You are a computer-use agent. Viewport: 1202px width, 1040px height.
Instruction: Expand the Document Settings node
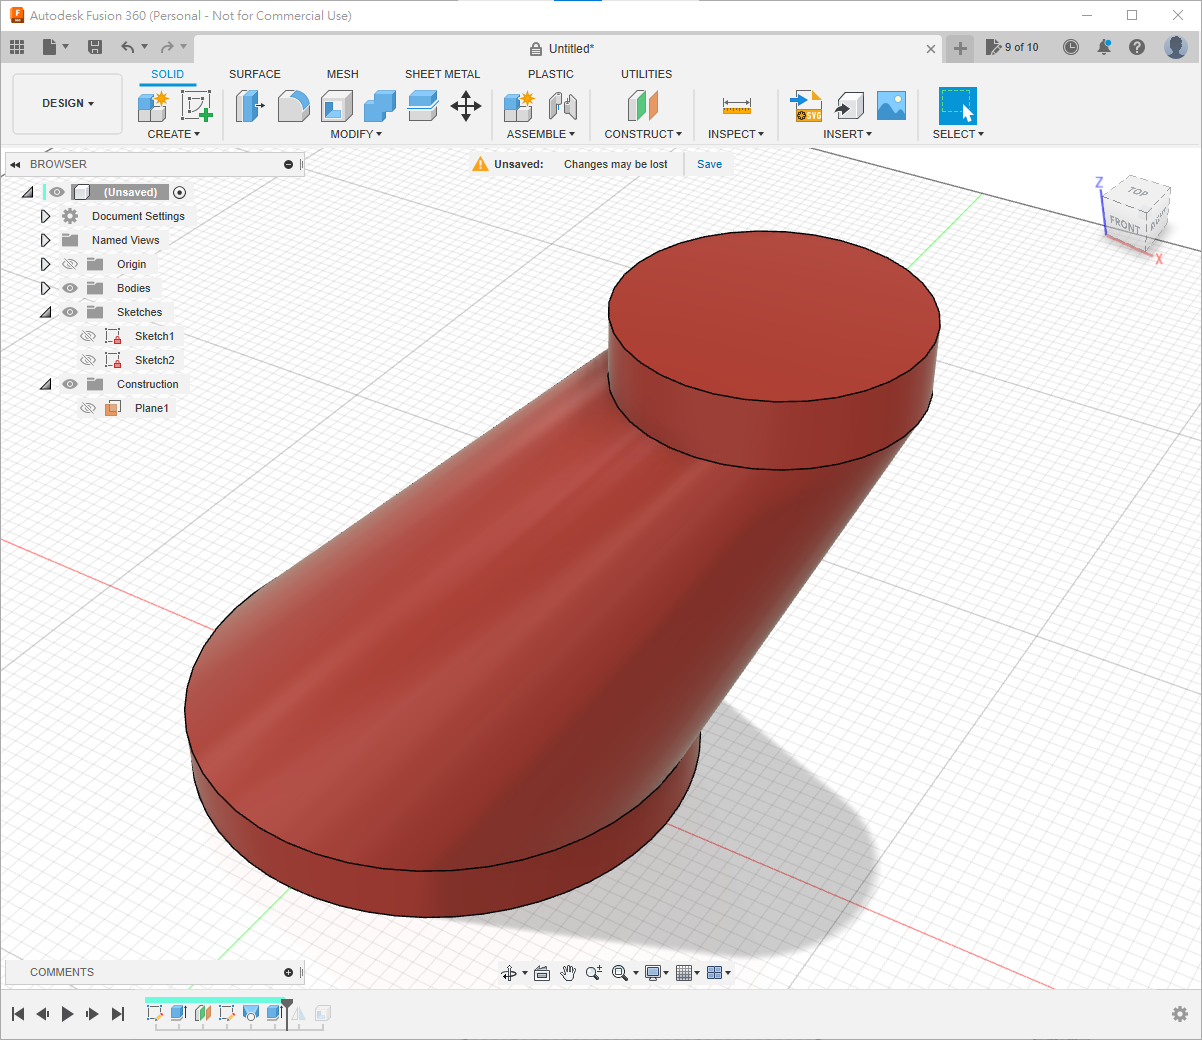coord(45,216)
